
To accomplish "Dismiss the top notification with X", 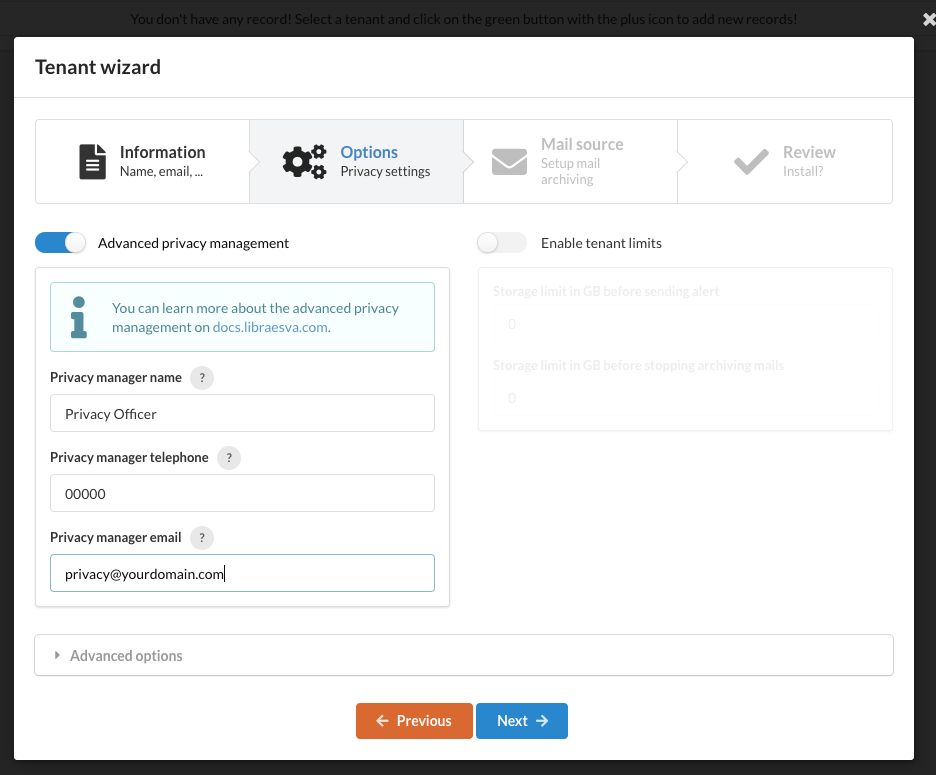I will (x=928, y=20).
